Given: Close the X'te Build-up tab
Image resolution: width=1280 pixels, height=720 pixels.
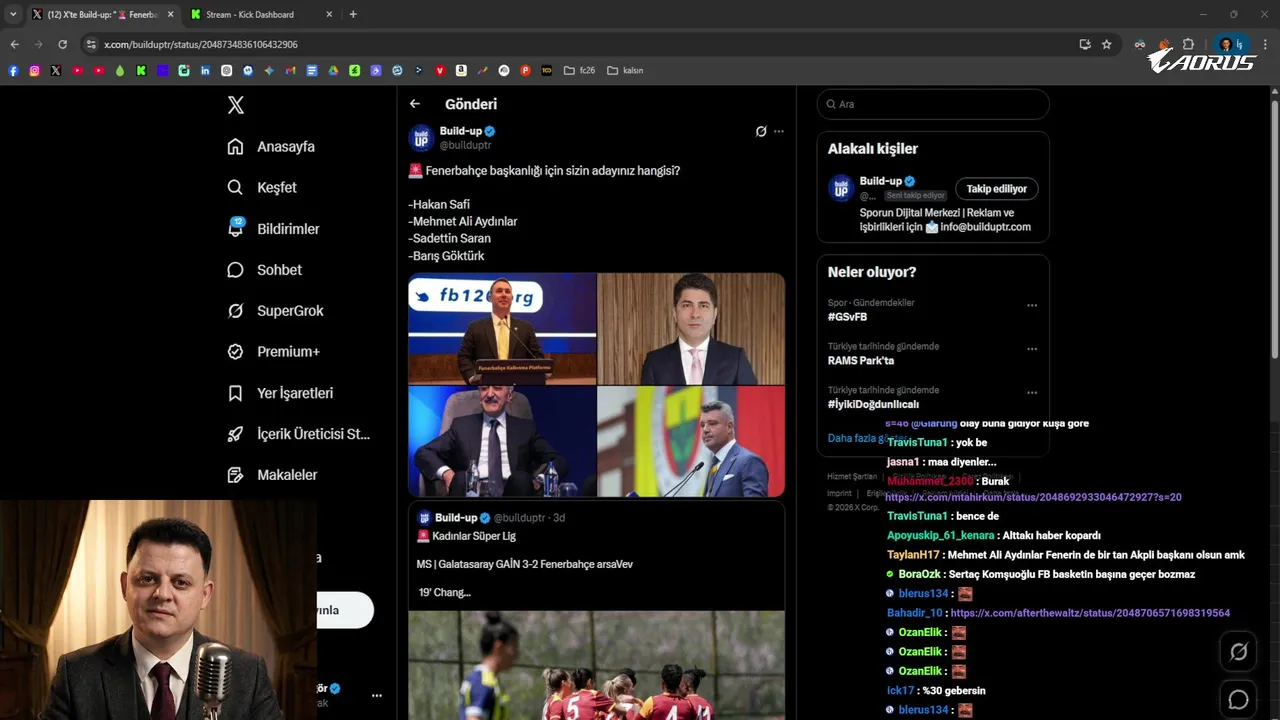Looking at the screenshot, I should (x=170, y=14).
